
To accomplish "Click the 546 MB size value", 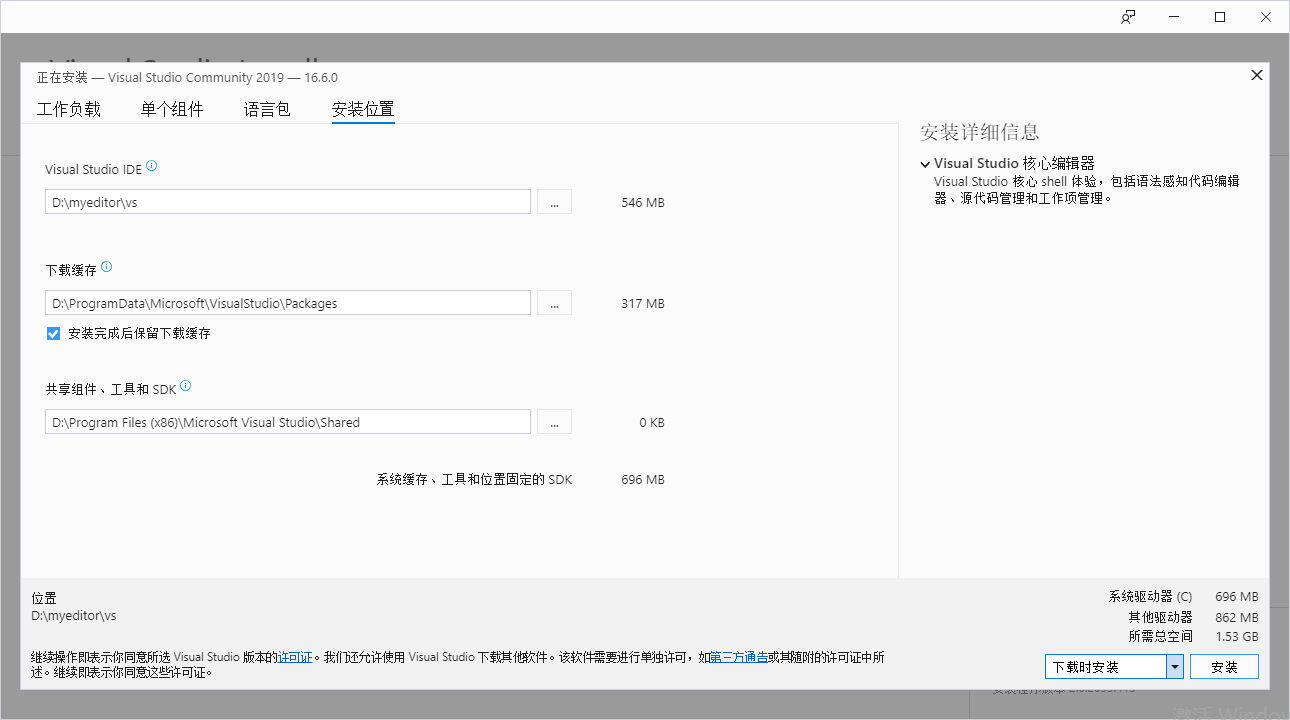I will coord(643,203).
